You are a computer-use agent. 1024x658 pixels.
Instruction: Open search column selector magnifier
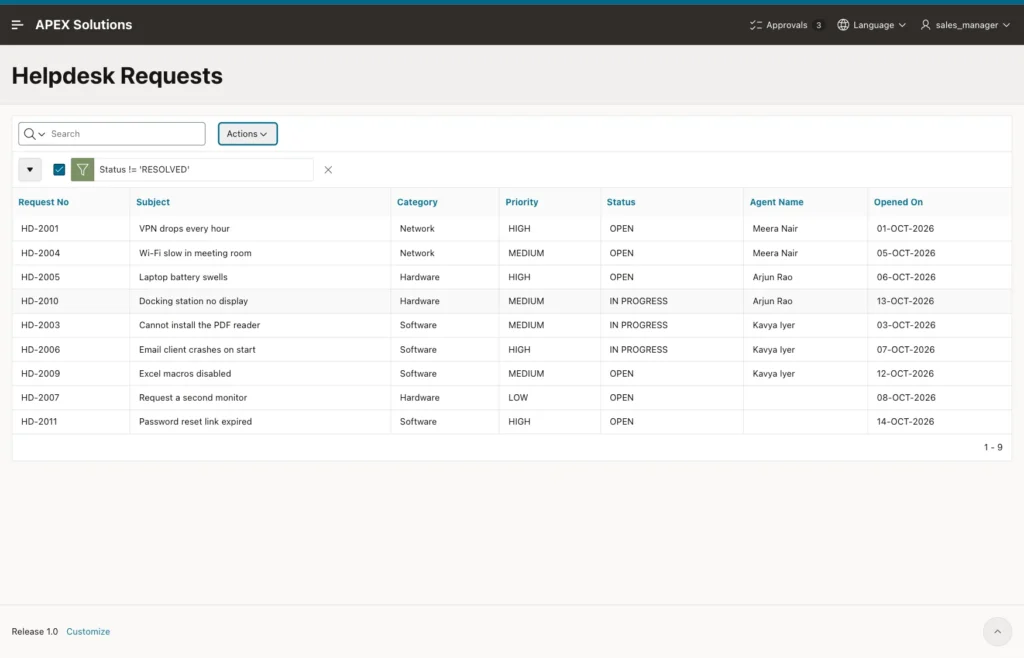click(34, 134)
